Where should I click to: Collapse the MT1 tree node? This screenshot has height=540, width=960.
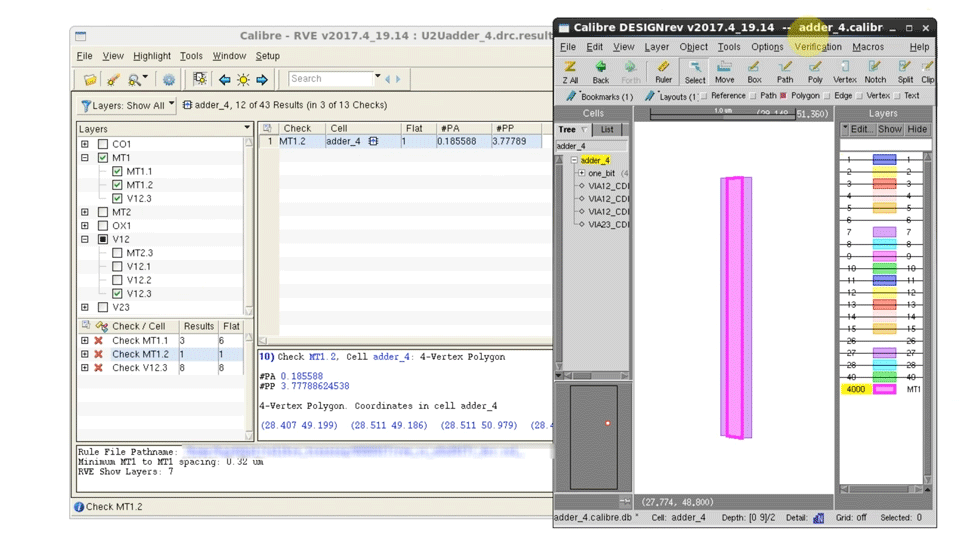coord(84,157)
